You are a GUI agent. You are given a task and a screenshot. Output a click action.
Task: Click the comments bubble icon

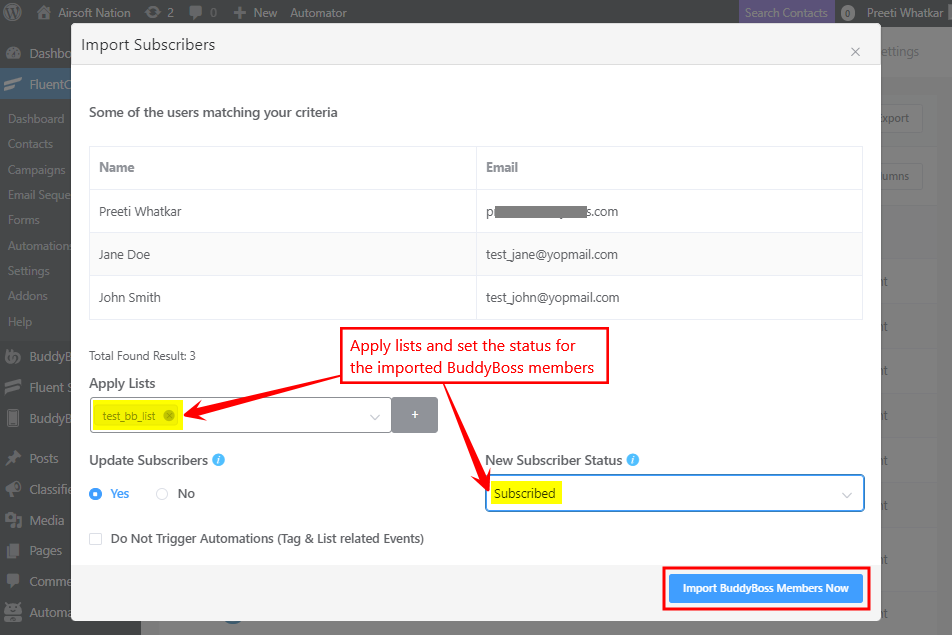(196, 12)
